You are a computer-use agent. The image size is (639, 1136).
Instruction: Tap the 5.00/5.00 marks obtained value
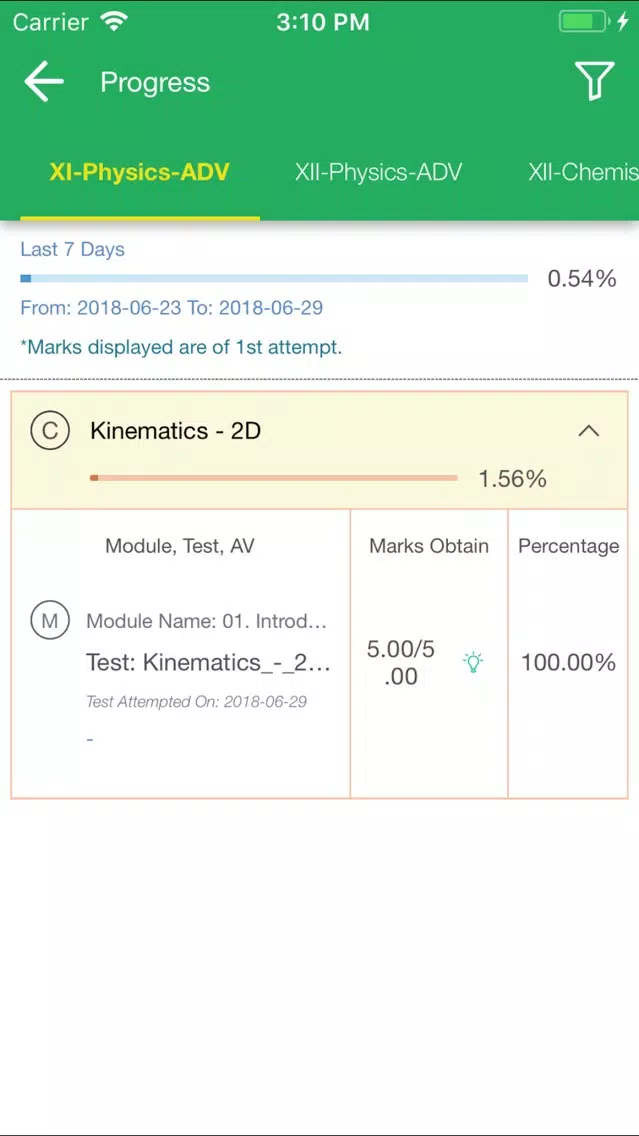click(x=401, y=662)
